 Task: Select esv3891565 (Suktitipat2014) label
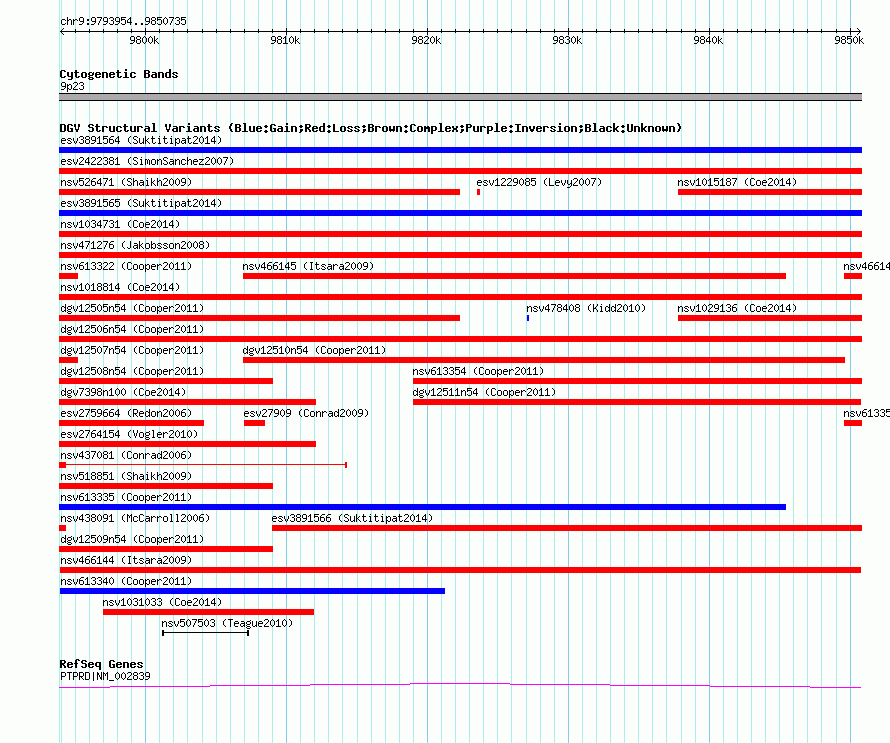(141, 203)
